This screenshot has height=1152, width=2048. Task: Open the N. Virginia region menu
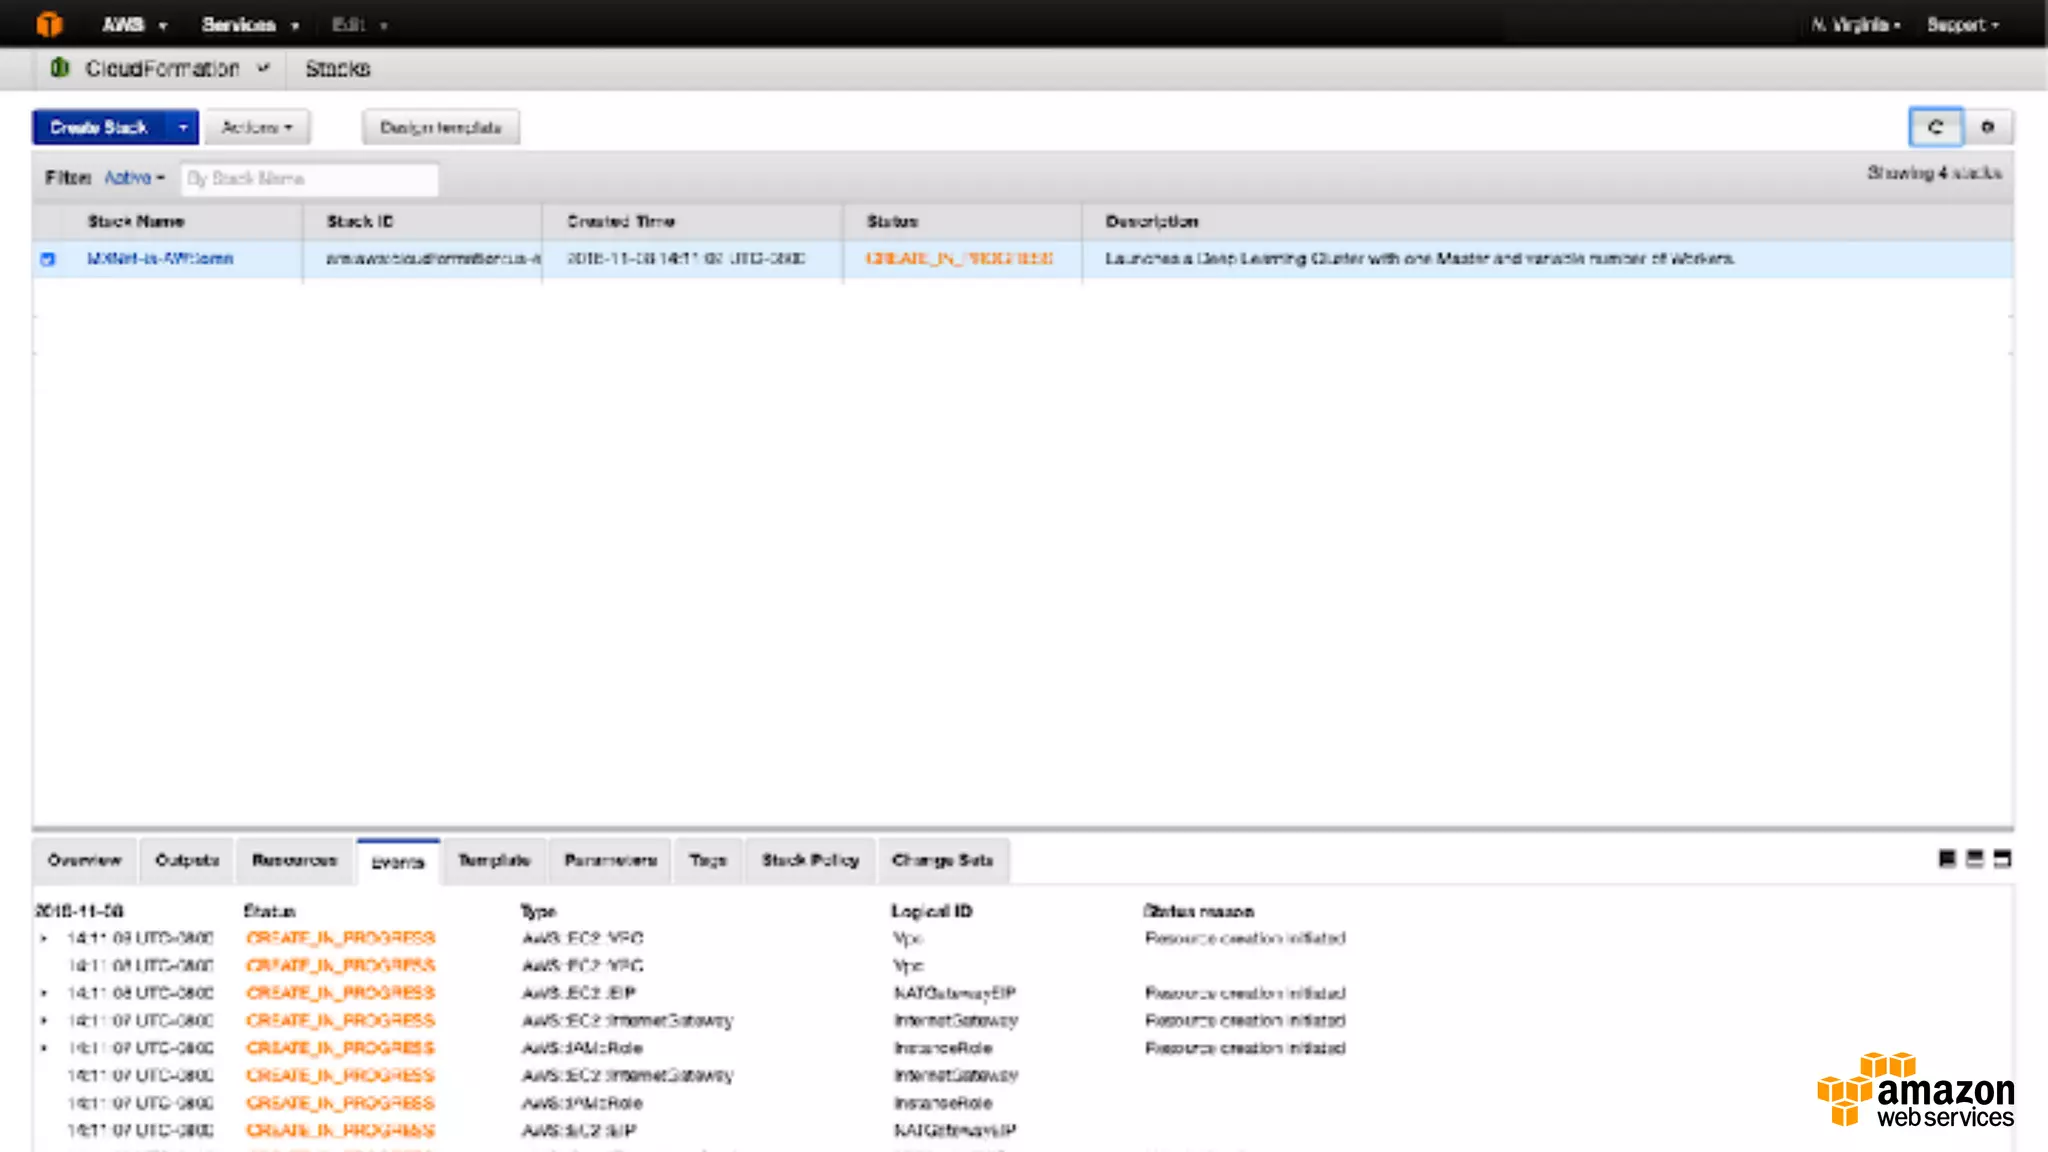pos(1855,24)
